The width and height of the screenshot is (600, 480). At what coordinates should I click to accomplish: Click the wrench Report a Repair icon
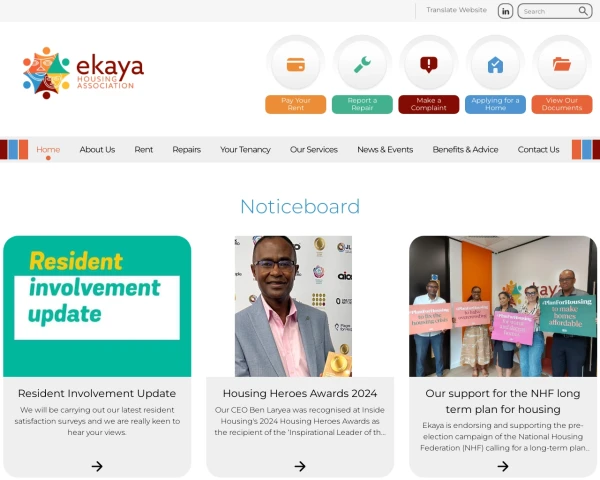[x=362, y=64]
